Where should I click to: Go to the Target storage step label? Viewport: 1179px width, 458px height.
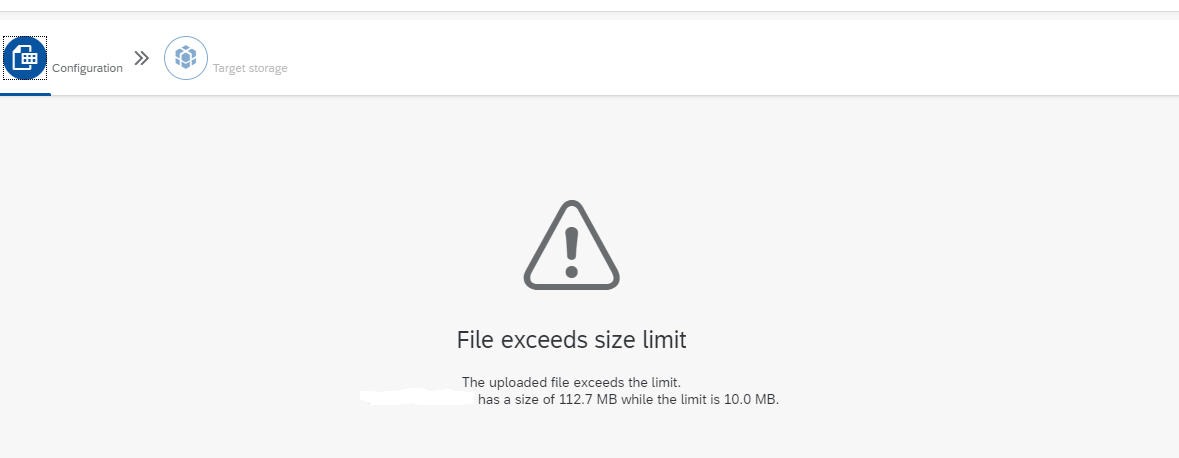click(x=250, y=68)
